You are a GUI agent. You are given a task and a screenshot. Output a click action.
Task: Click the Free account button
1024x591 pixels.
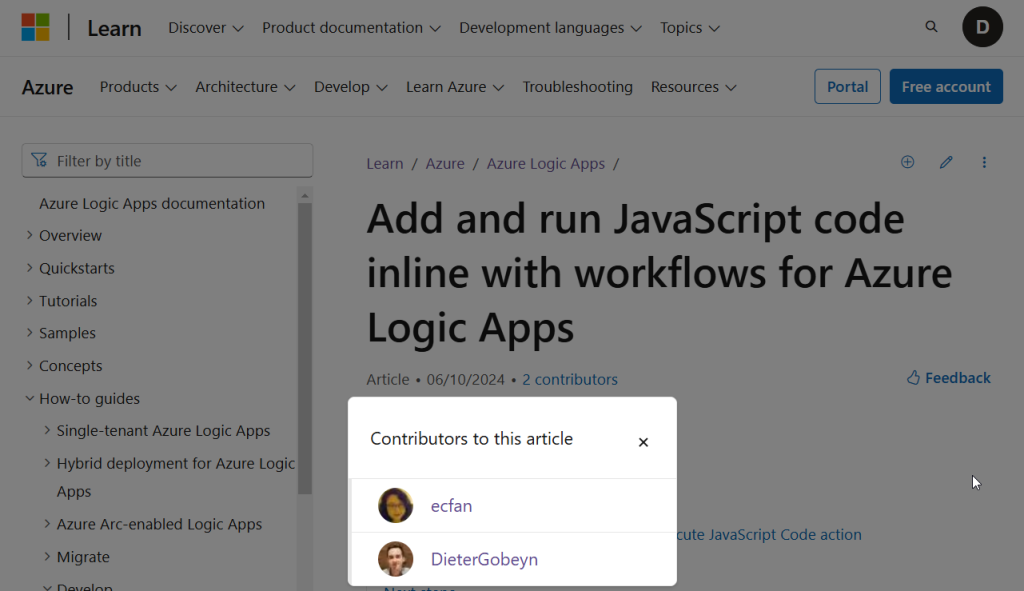point(946,86)
